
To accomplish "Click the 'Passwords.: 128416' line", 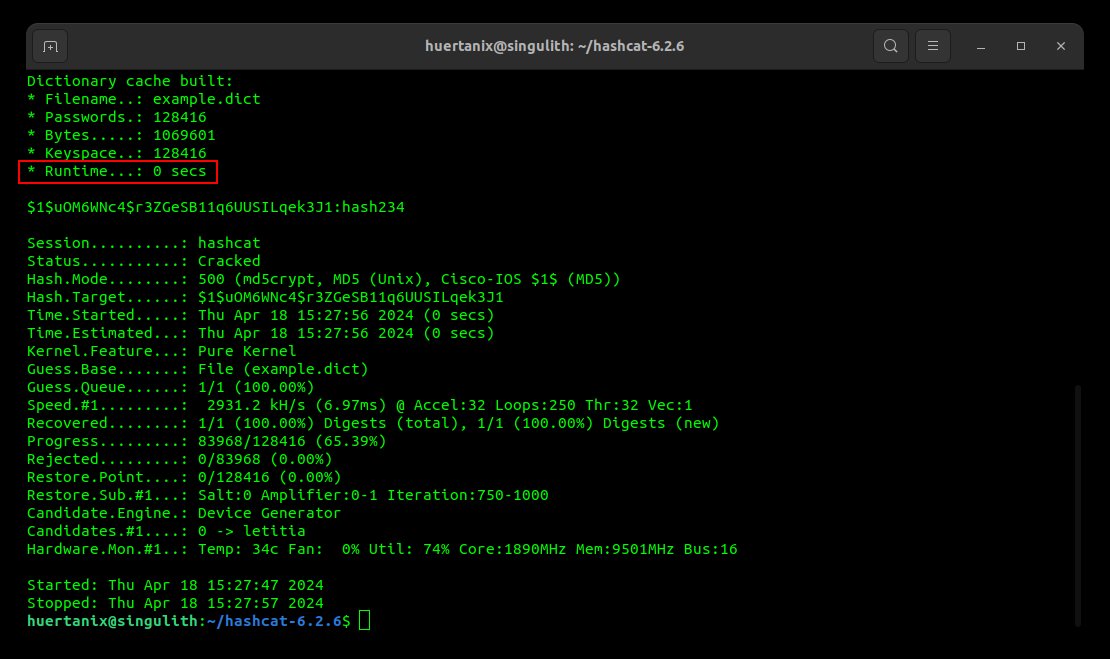I will pyautogui.click(x=117, y=118).
